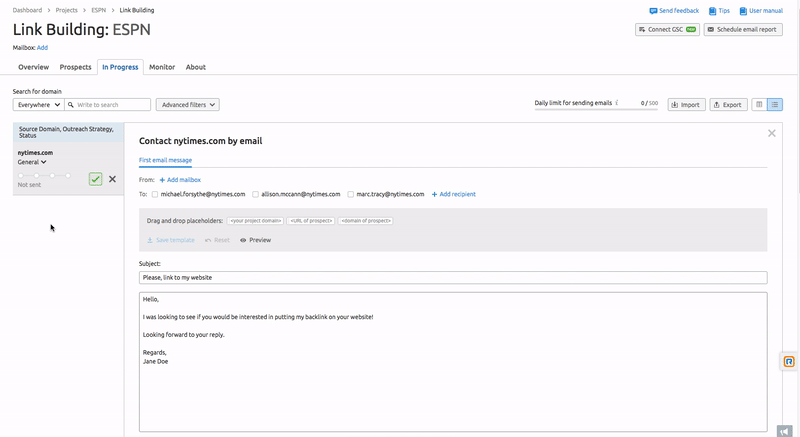Open the General outreach strategy dropdown

[32, 162]
